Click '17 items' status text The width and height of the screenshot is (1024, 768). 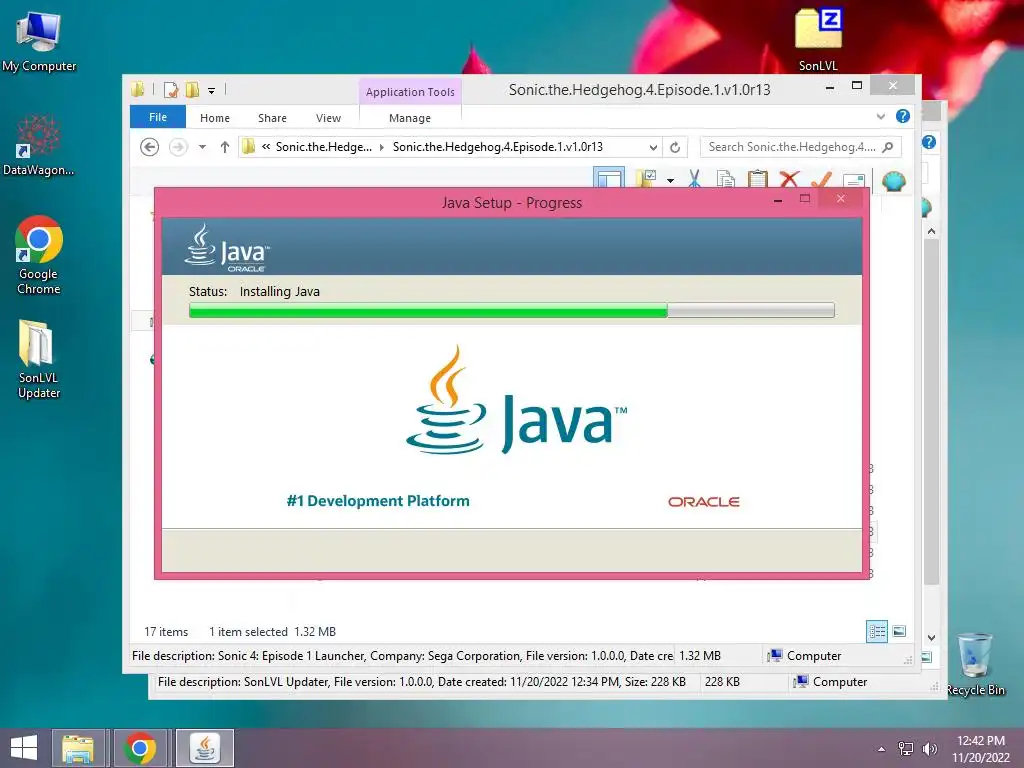pos(166,632)
